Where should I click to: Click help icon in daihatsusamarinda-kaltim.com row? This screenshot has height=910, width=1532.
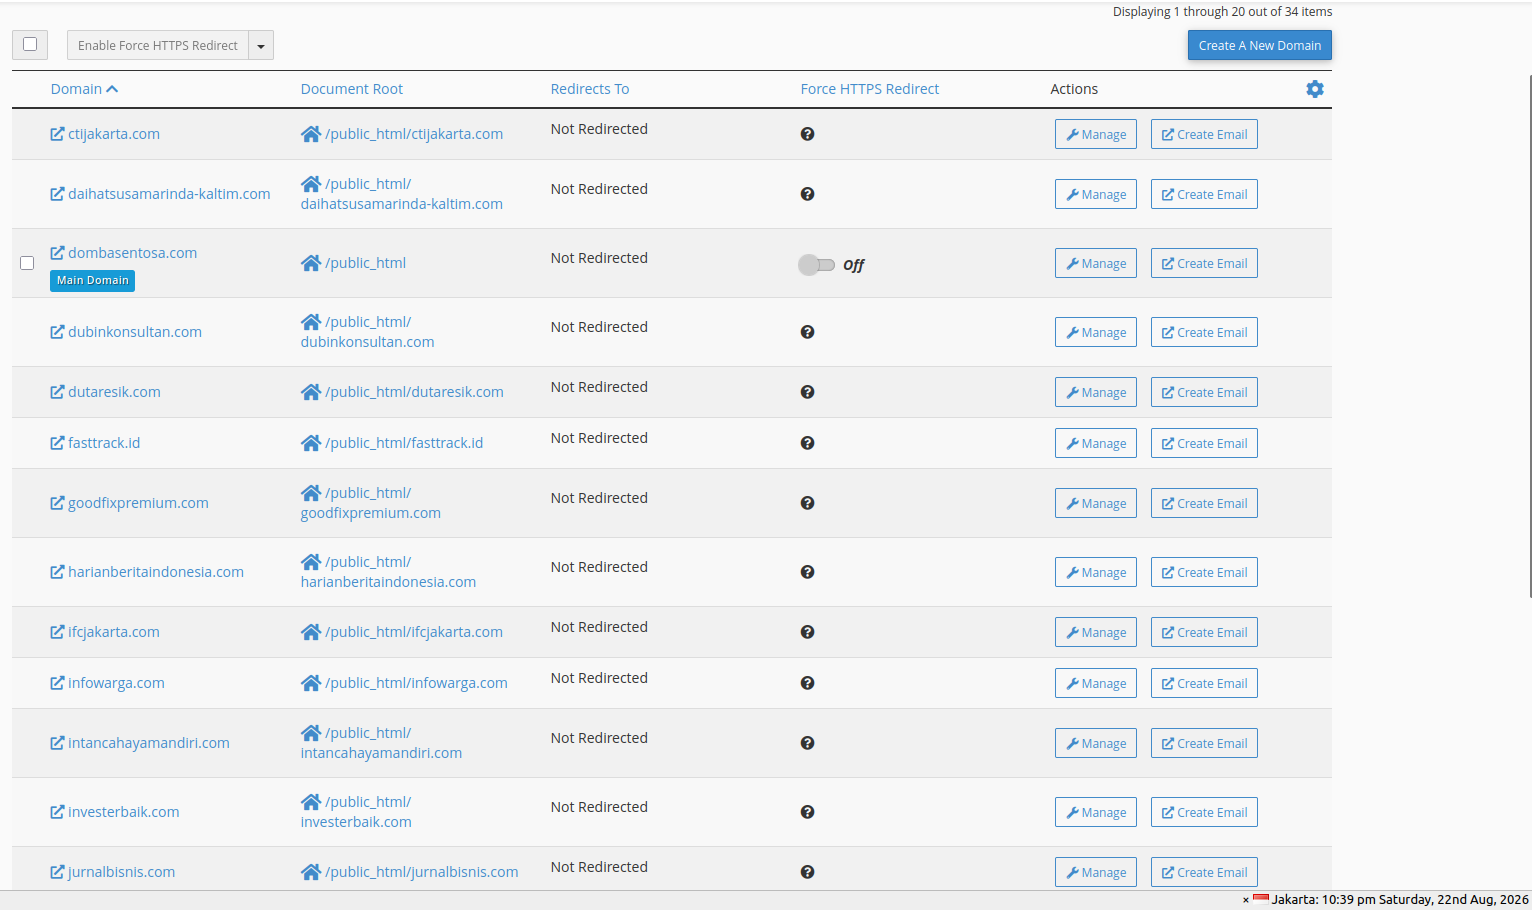tap(807, 194)
